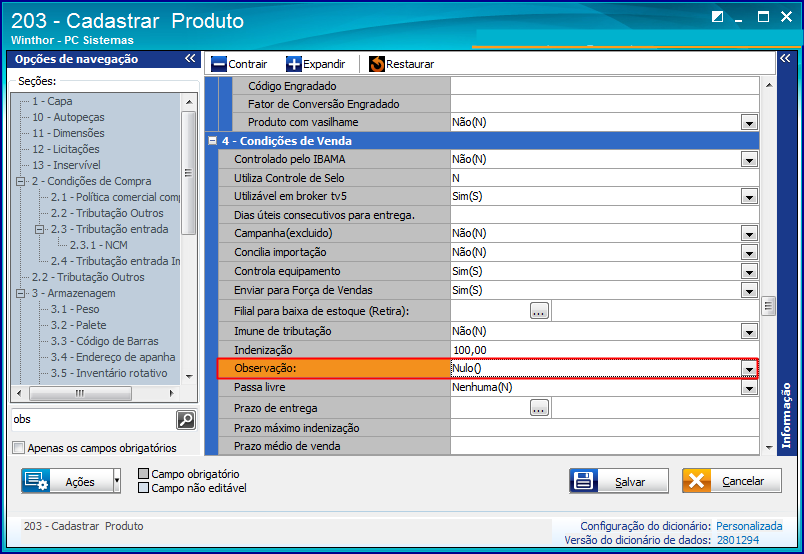Select 13 - Inservível section

pyautogui.click(x=66, y=165)
